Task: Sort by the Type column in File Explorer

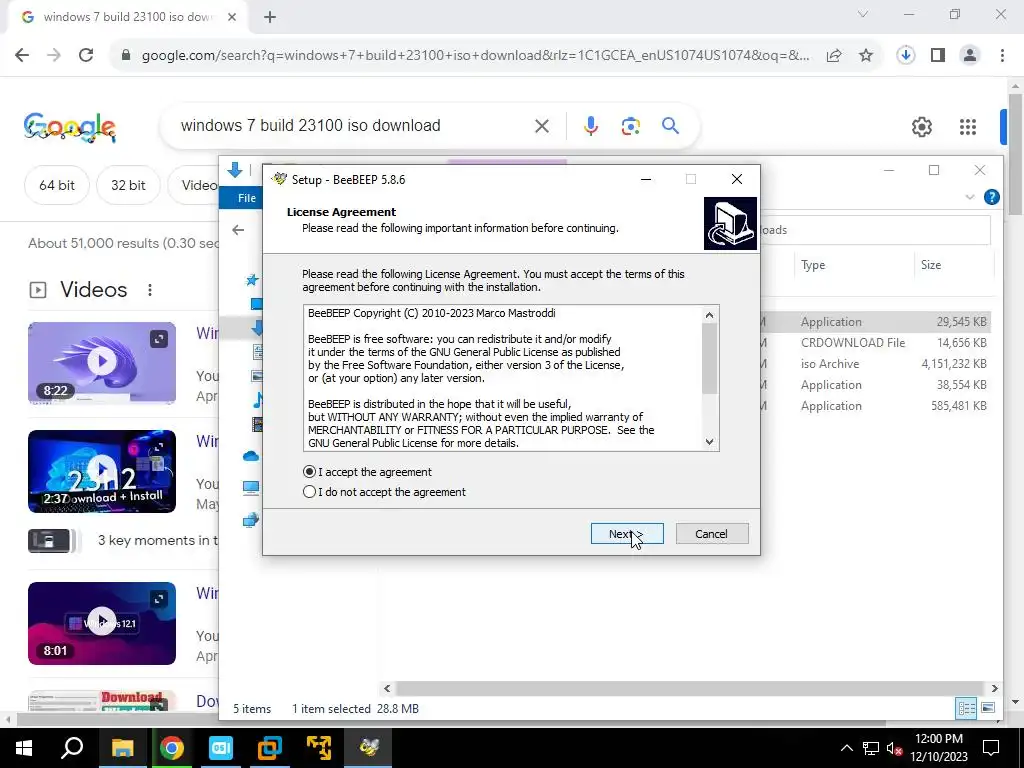Action: pos(813,264)
